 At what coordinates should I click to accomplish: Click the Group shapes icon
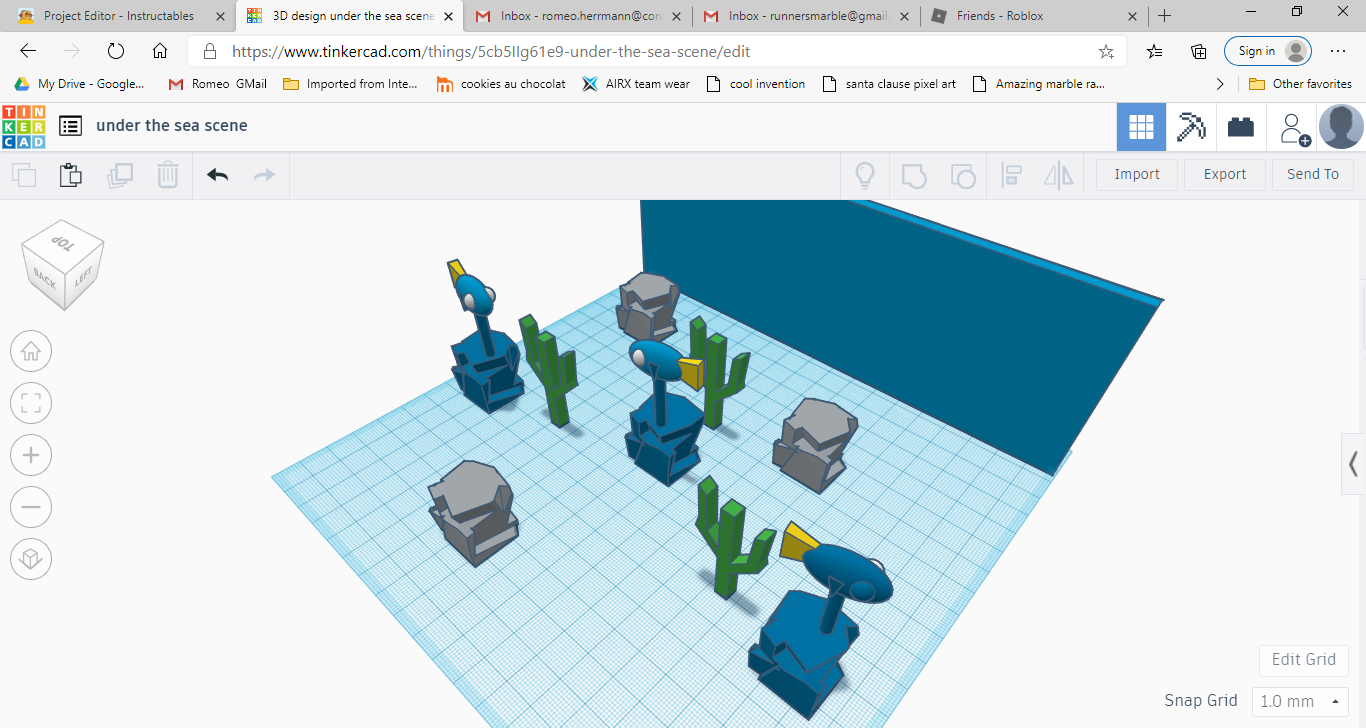point(914,175)
